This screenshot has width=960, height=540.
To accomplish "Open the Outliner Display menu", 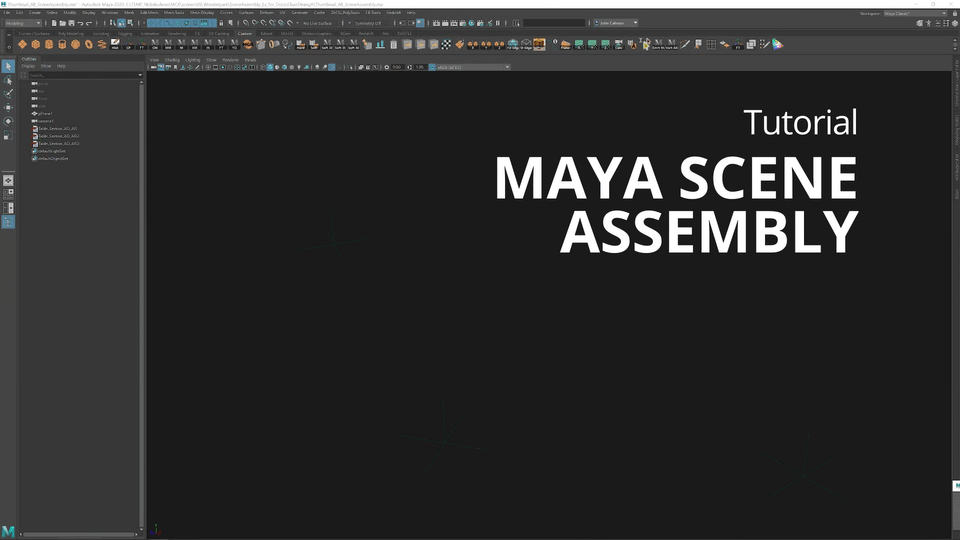I will coord(28,66).
